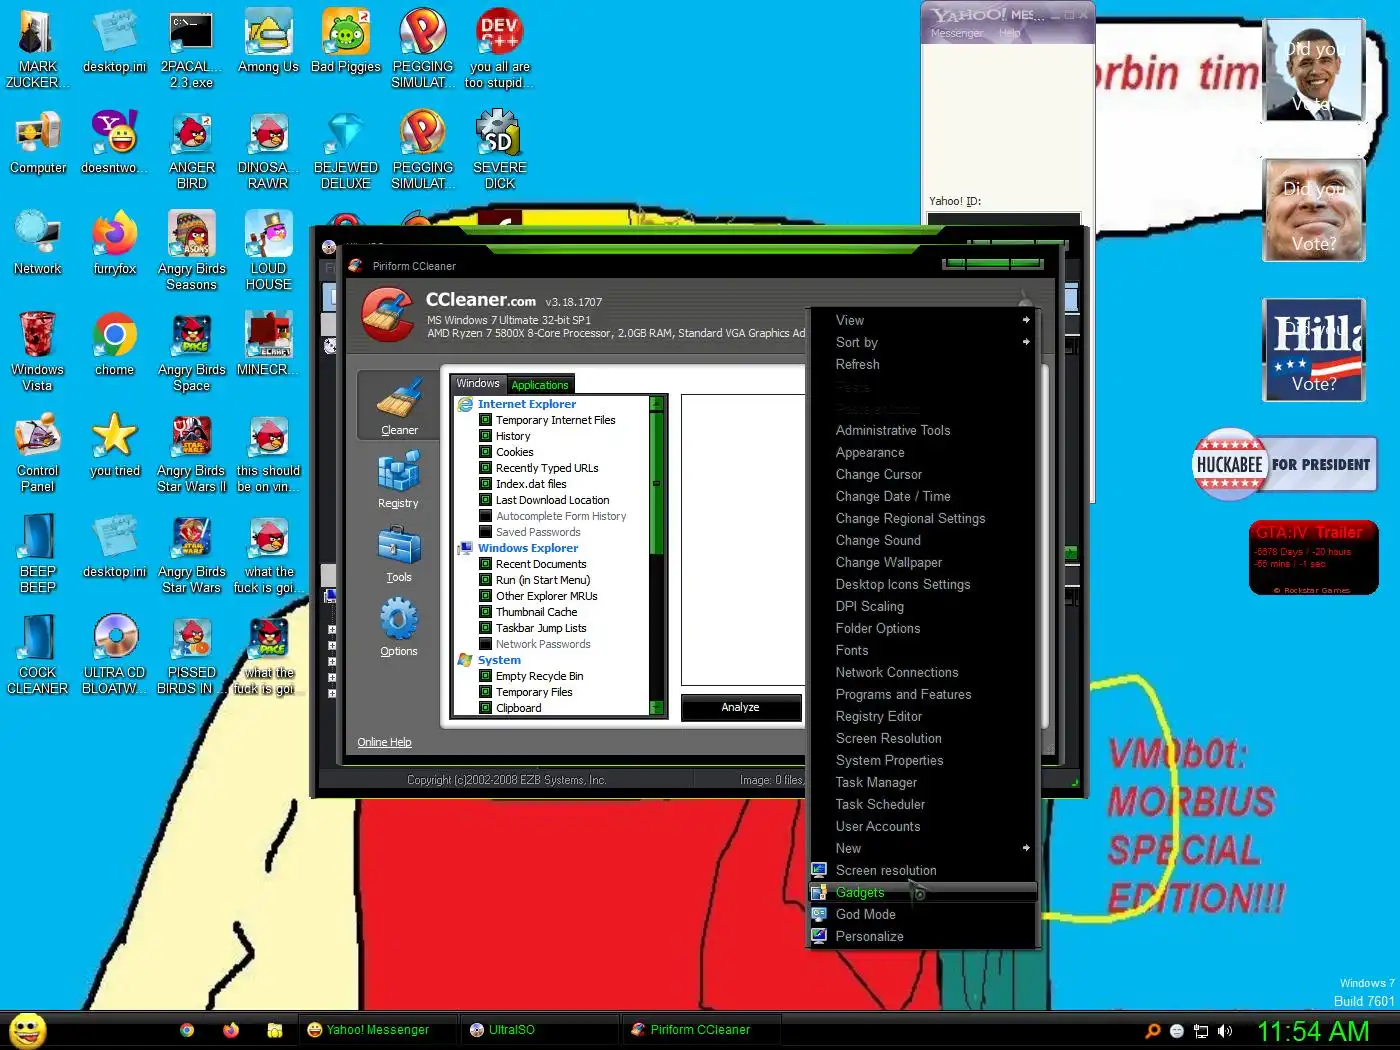Click Chrome icon in taskbar quick launch
Viewport: 1400px width, 1050px height.
[x=187, y=1030]
